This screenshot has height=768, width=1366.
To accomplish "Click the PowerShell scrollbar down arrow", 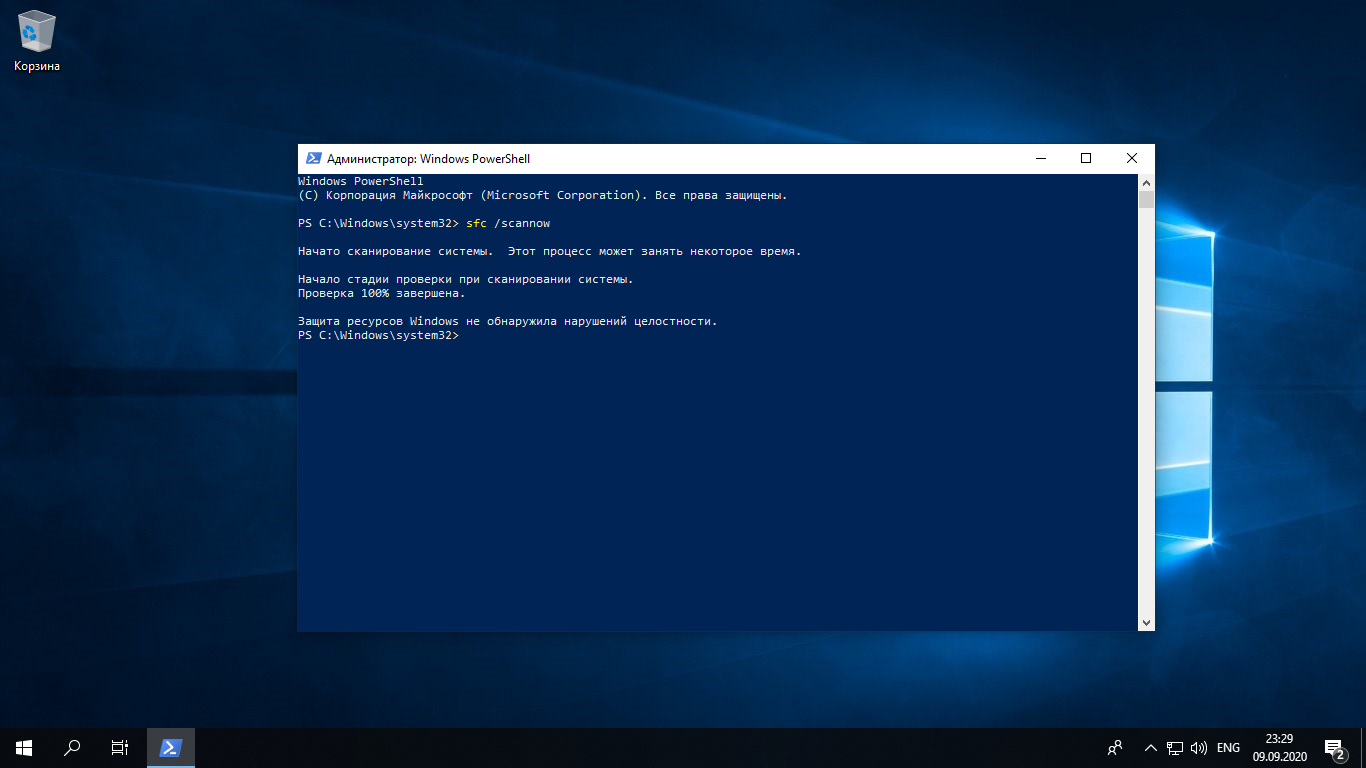I will [x=1146, y=623].
